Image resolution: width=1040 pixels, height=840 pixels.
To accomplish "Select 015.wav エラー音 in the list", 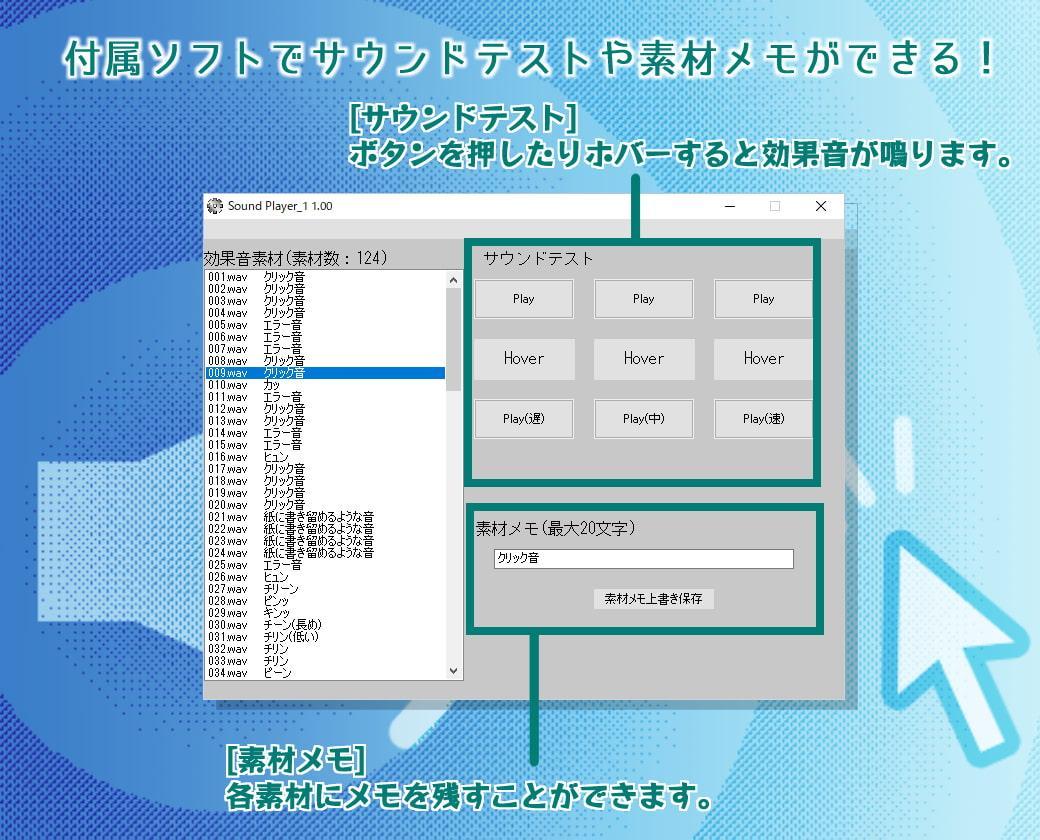I will click(x=325, y=445).
